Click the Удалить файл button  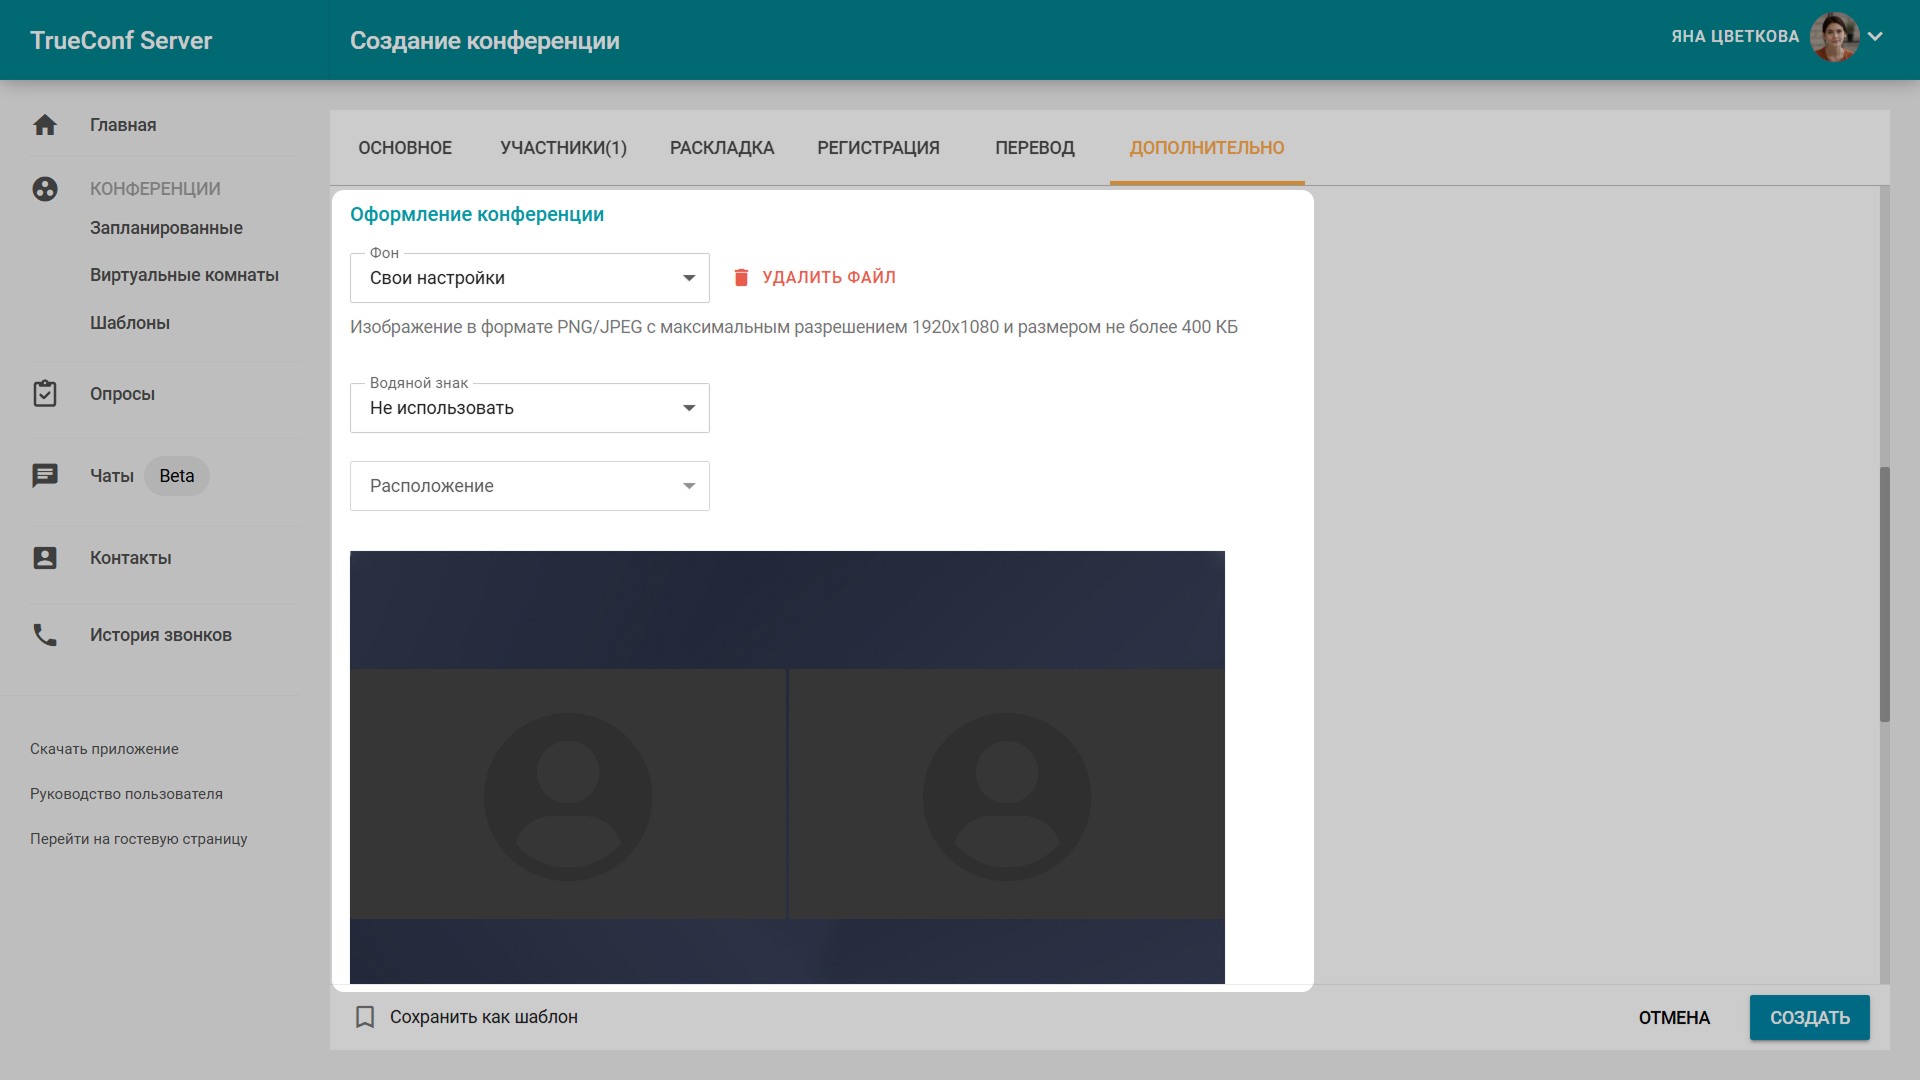pos(814,278)
